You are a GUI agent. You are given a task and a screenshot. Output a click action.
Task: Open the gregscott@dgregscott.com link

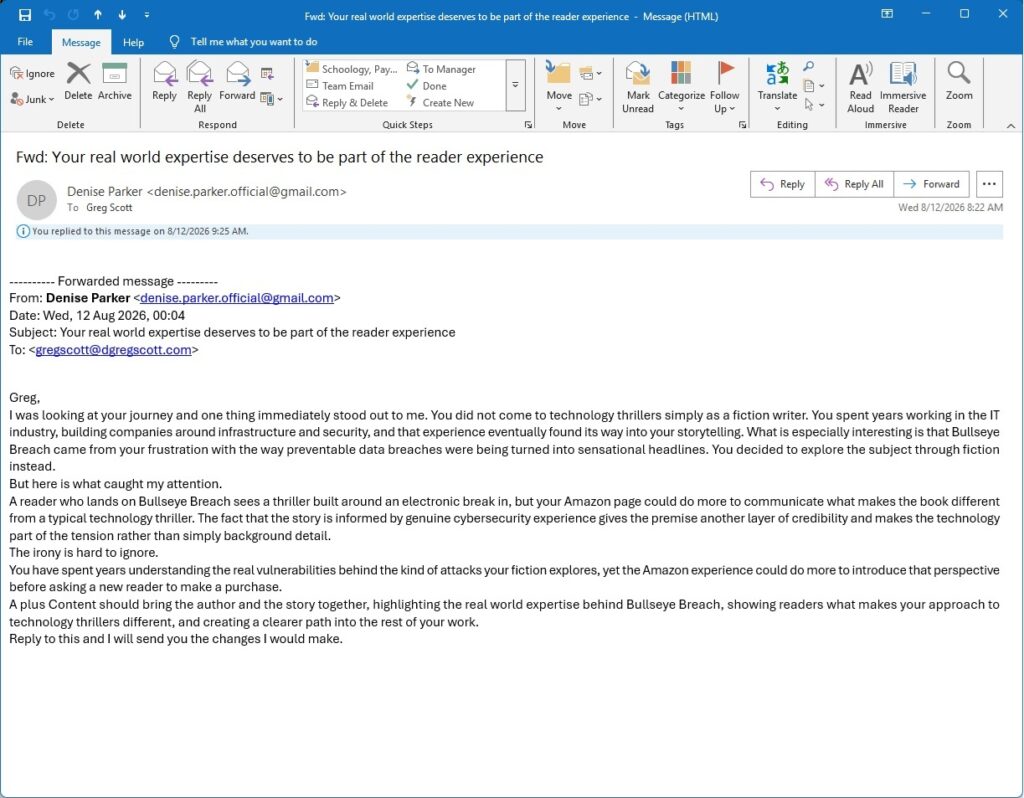(114, 349)
